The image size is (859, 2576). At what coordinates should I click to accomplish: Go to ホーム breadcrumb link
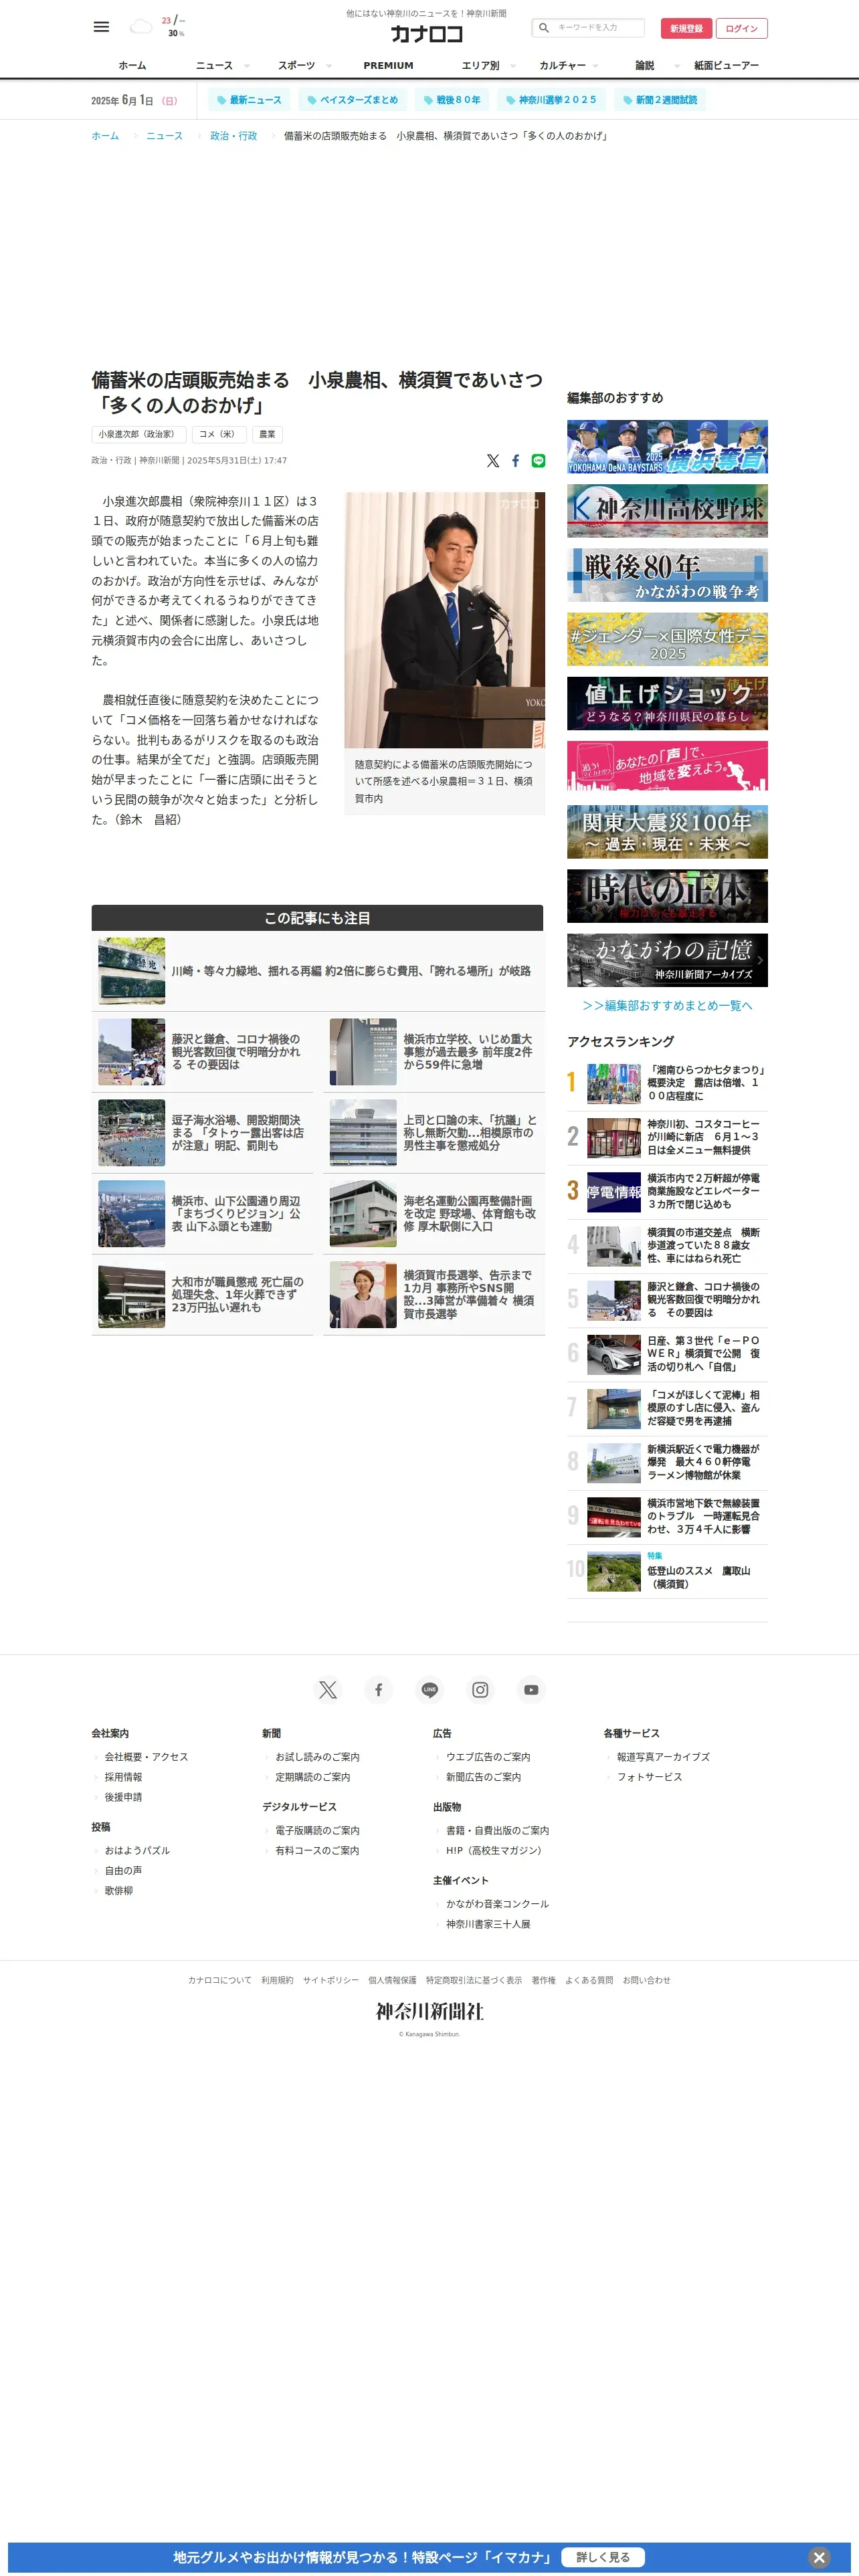tap(105, 136)
